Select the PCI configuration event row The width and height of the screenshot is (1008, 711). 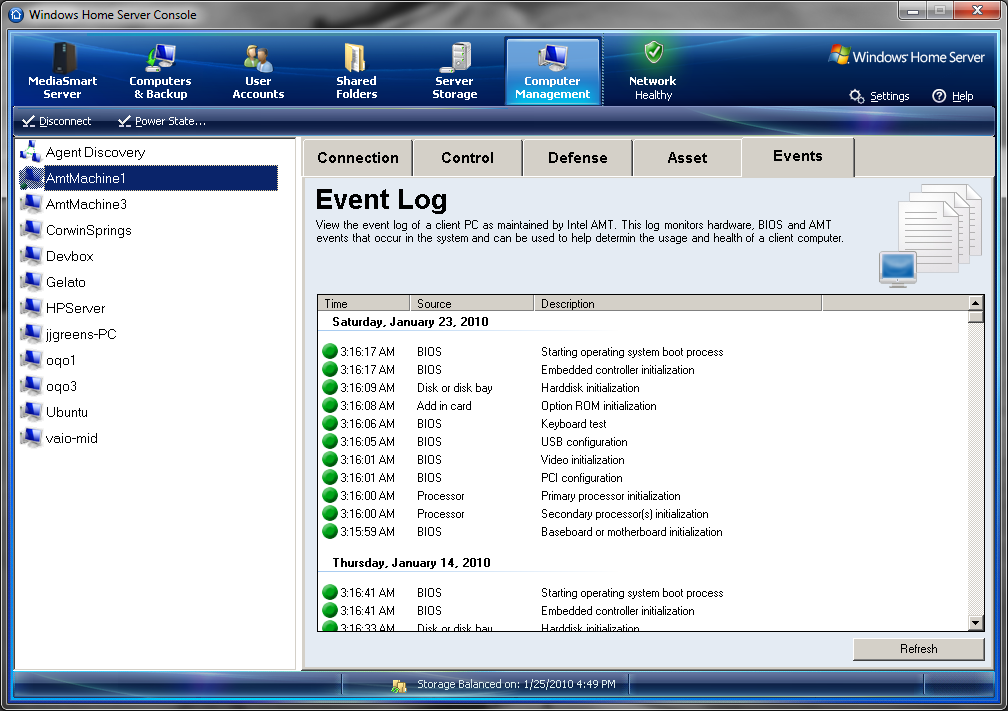[x=643, y=478]
